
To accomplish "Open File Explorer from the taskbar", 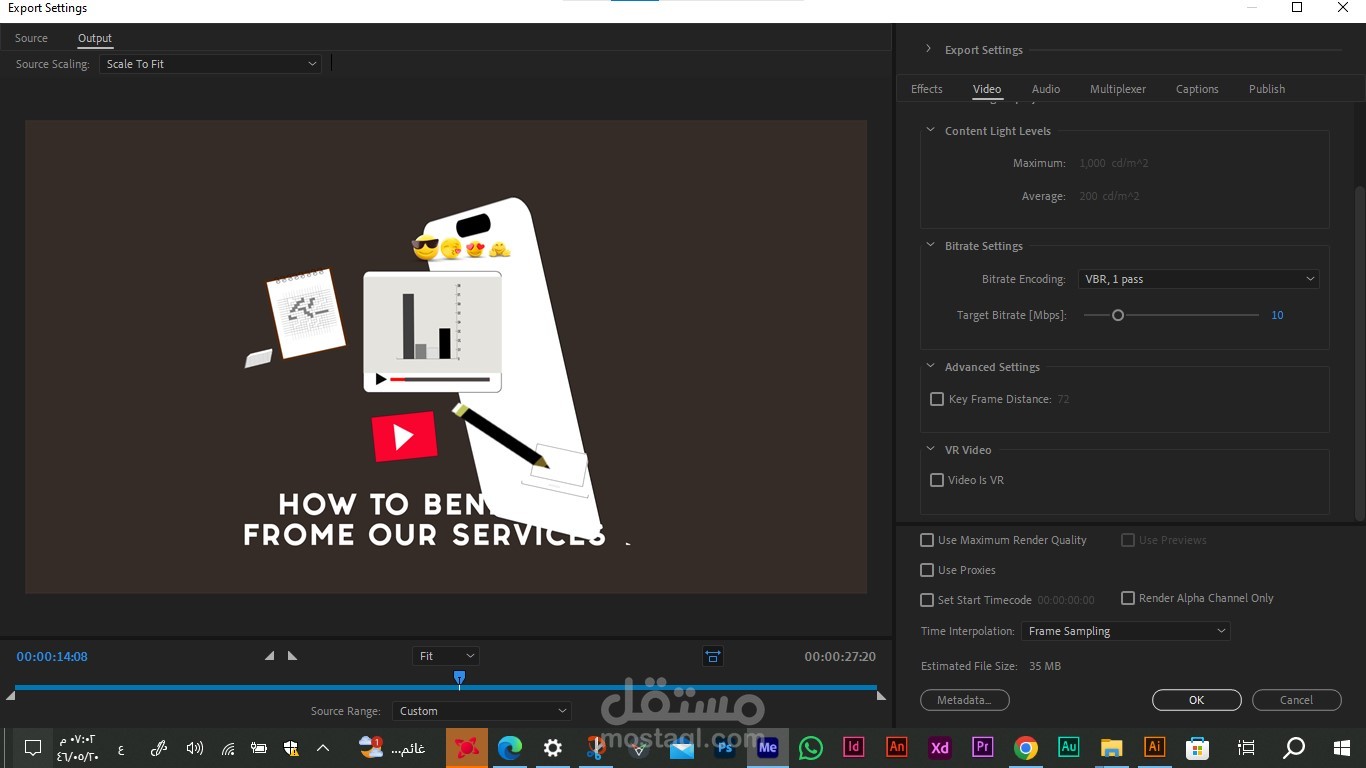I will click(x=1112, y=747).
